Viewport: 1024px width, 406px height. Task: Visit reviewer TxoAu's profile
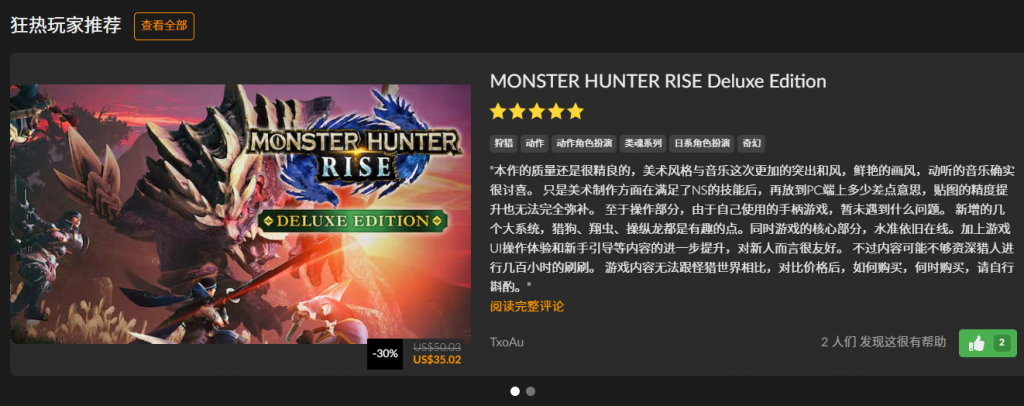click(507, 342)
